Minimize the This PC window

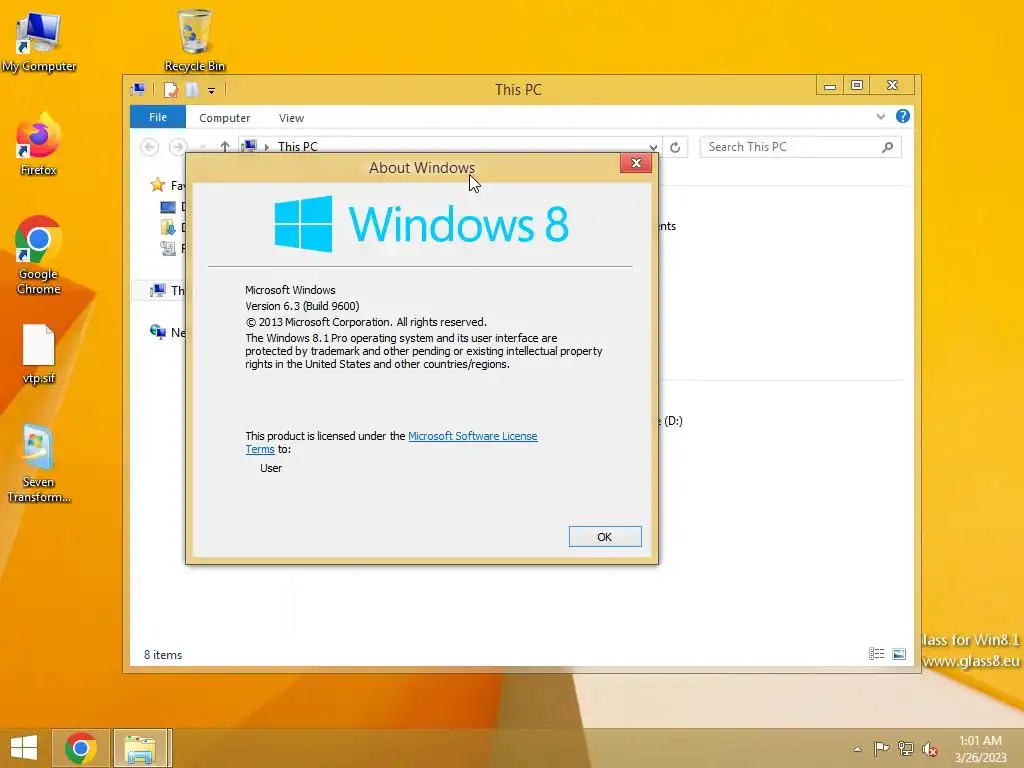click(829, 86)
